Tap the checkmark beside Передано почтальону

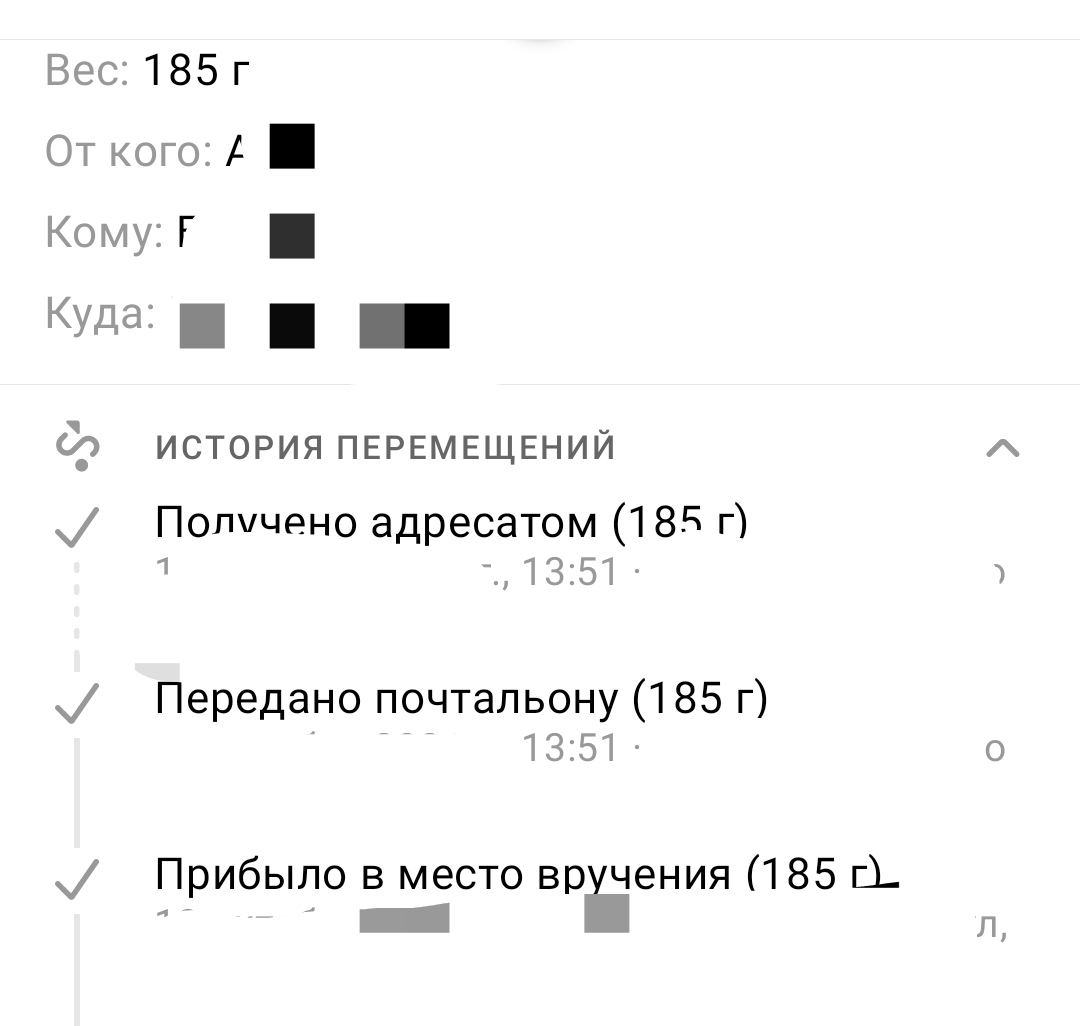click(x=77, y=704)
